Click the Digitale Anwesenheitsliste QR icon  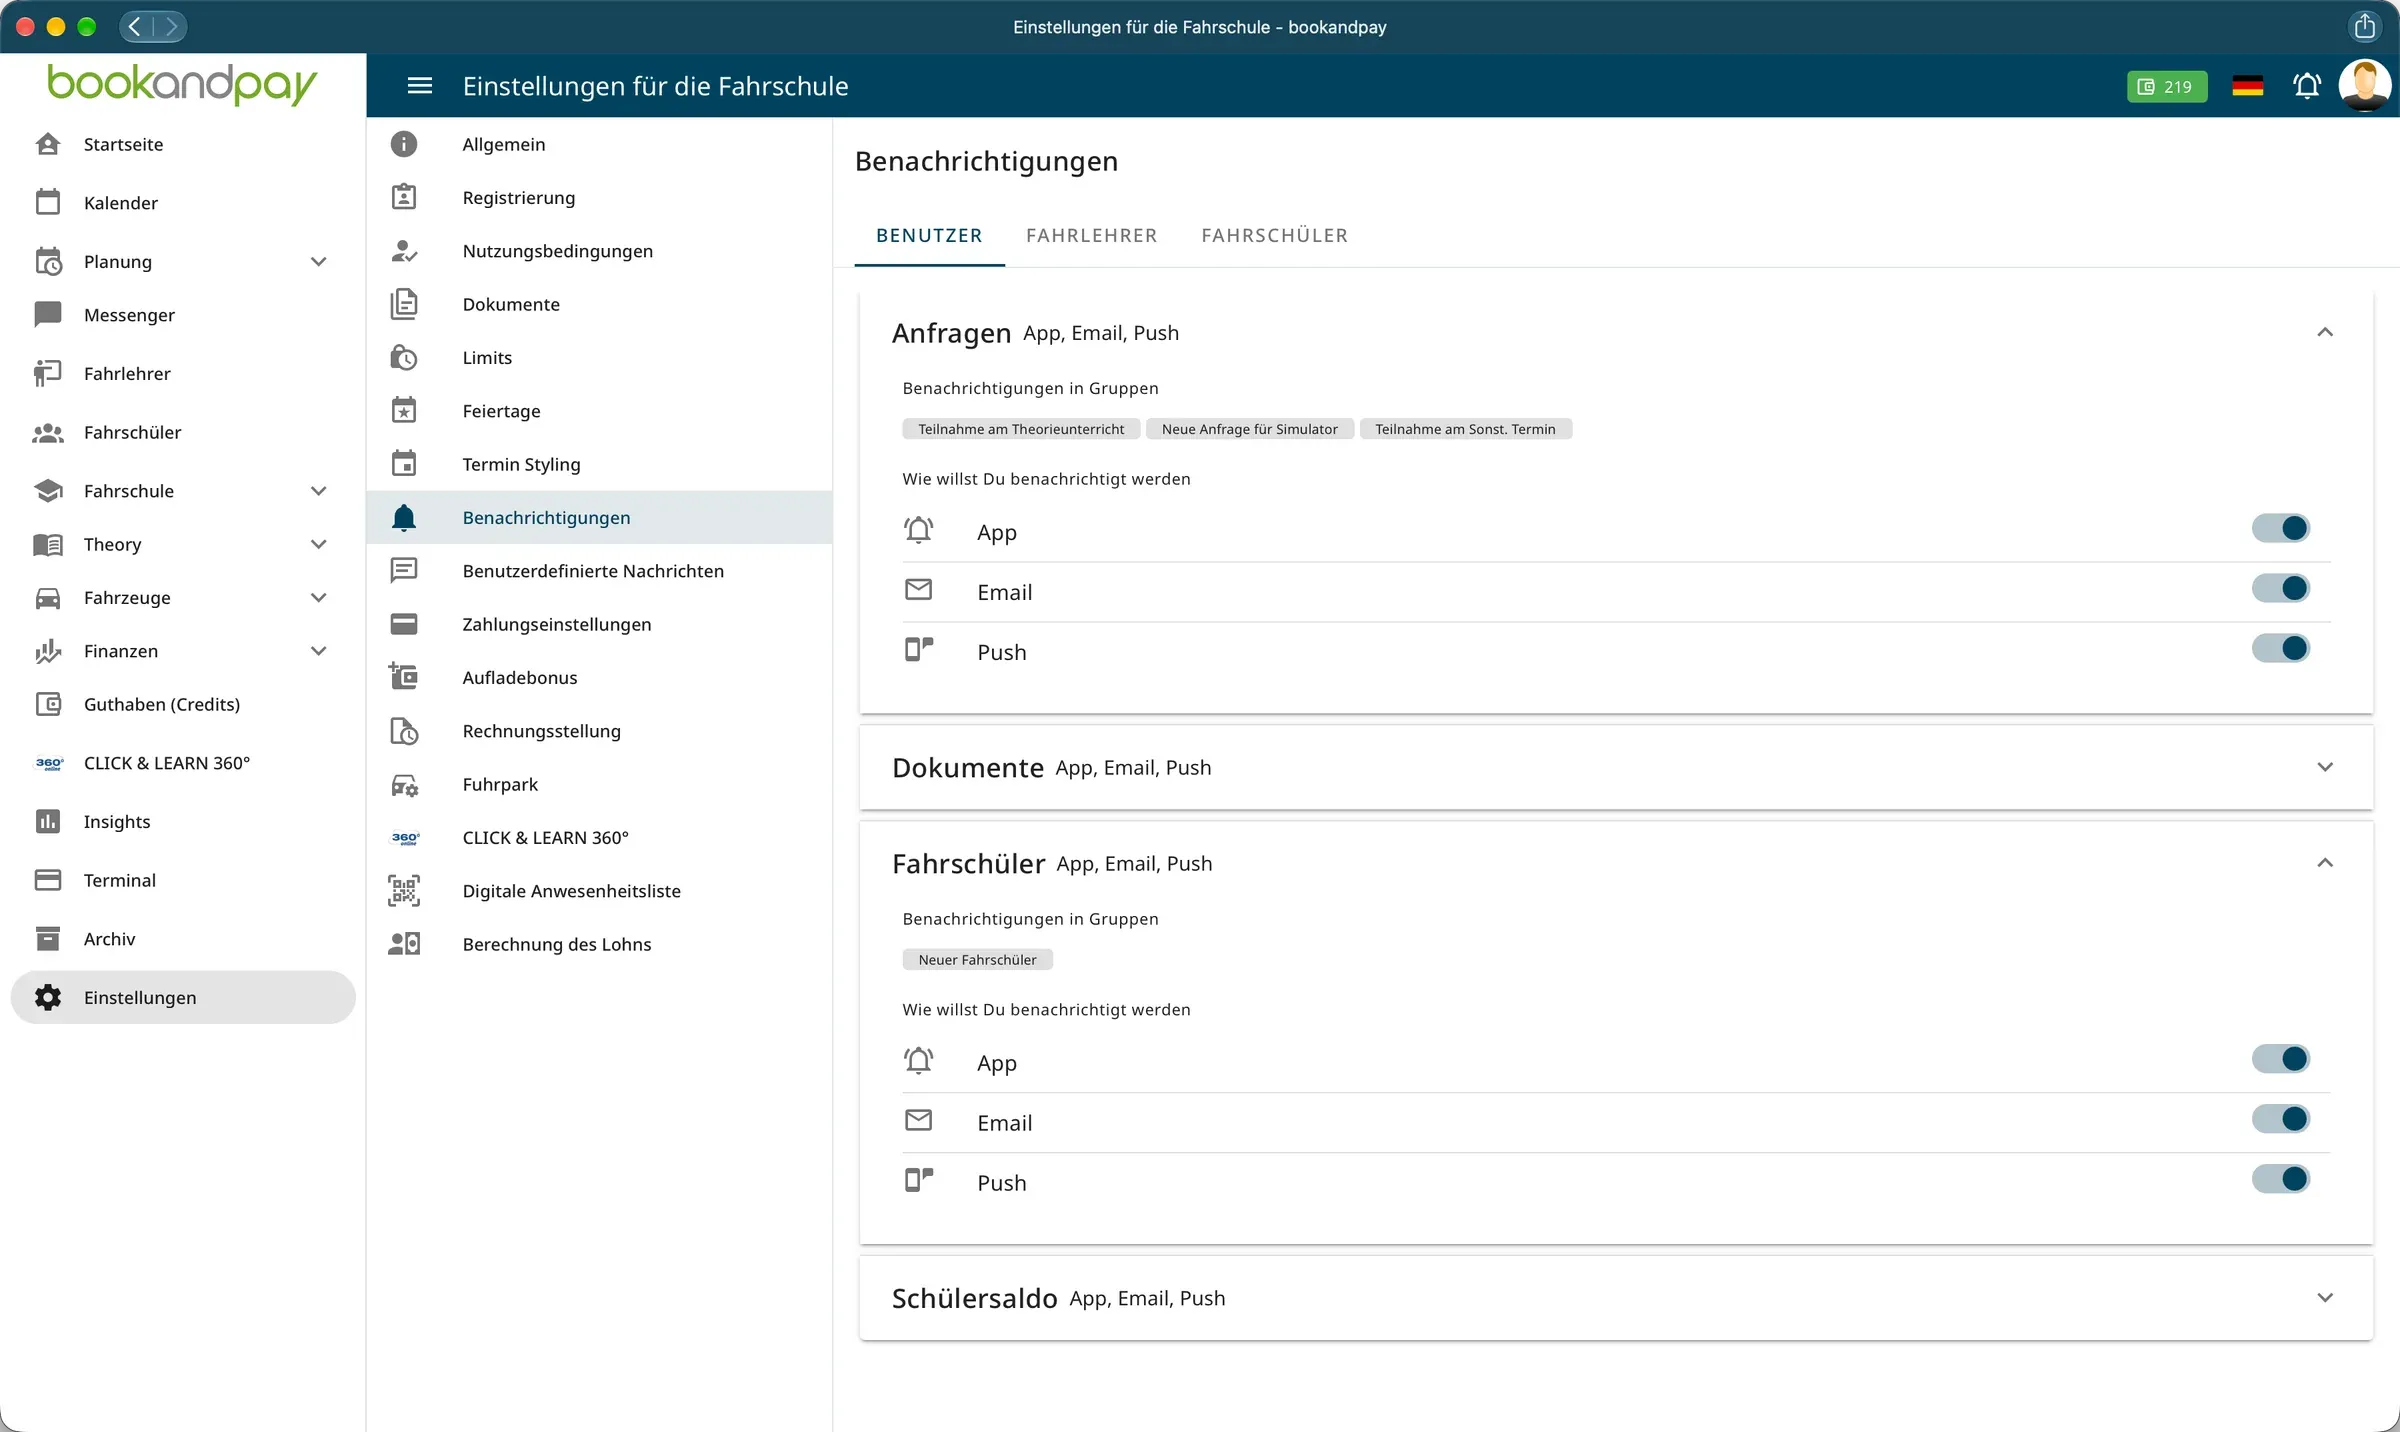pyautogui.click(x=404, y=890)
